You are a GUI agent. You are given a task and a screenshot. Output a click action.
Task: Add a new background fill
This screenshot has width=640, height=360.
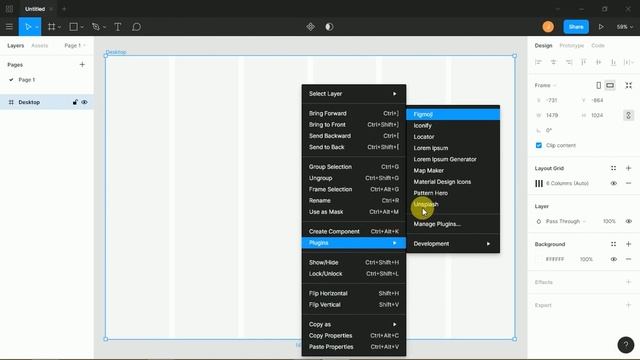point(629,244)
